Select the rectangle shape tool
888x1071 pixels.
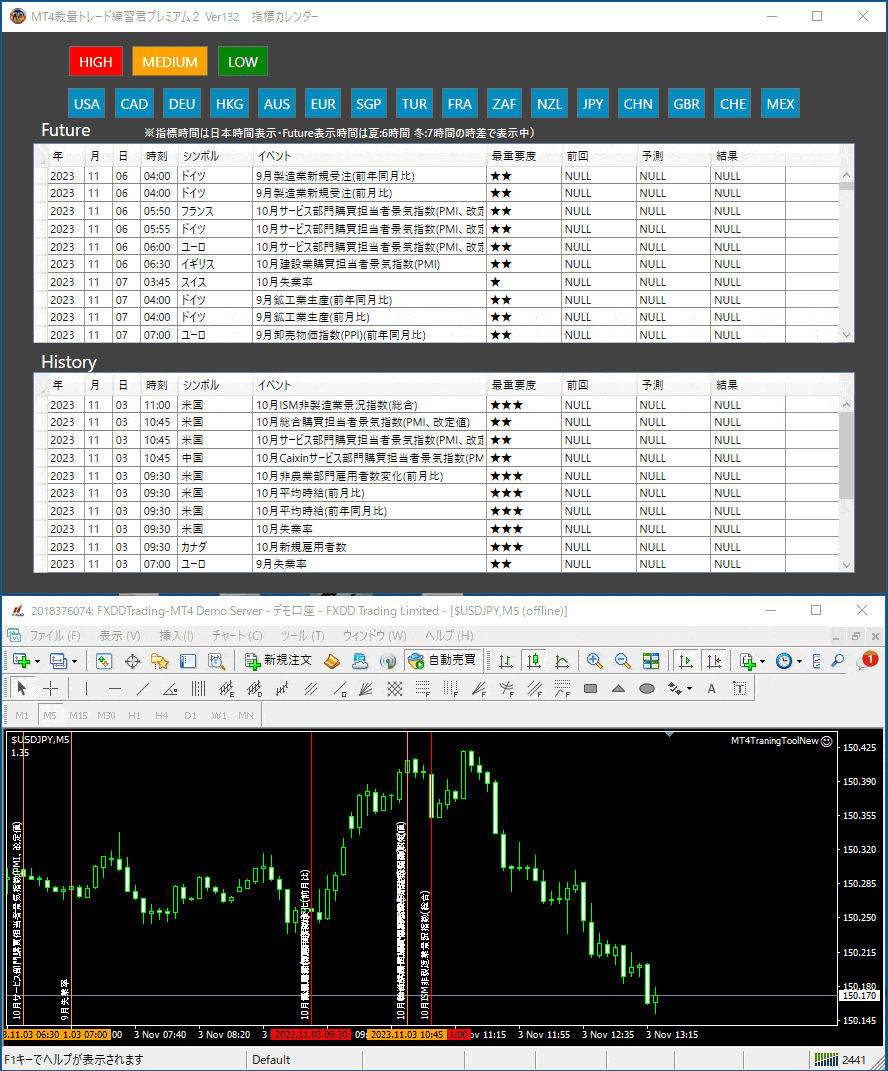pos(590,688)
